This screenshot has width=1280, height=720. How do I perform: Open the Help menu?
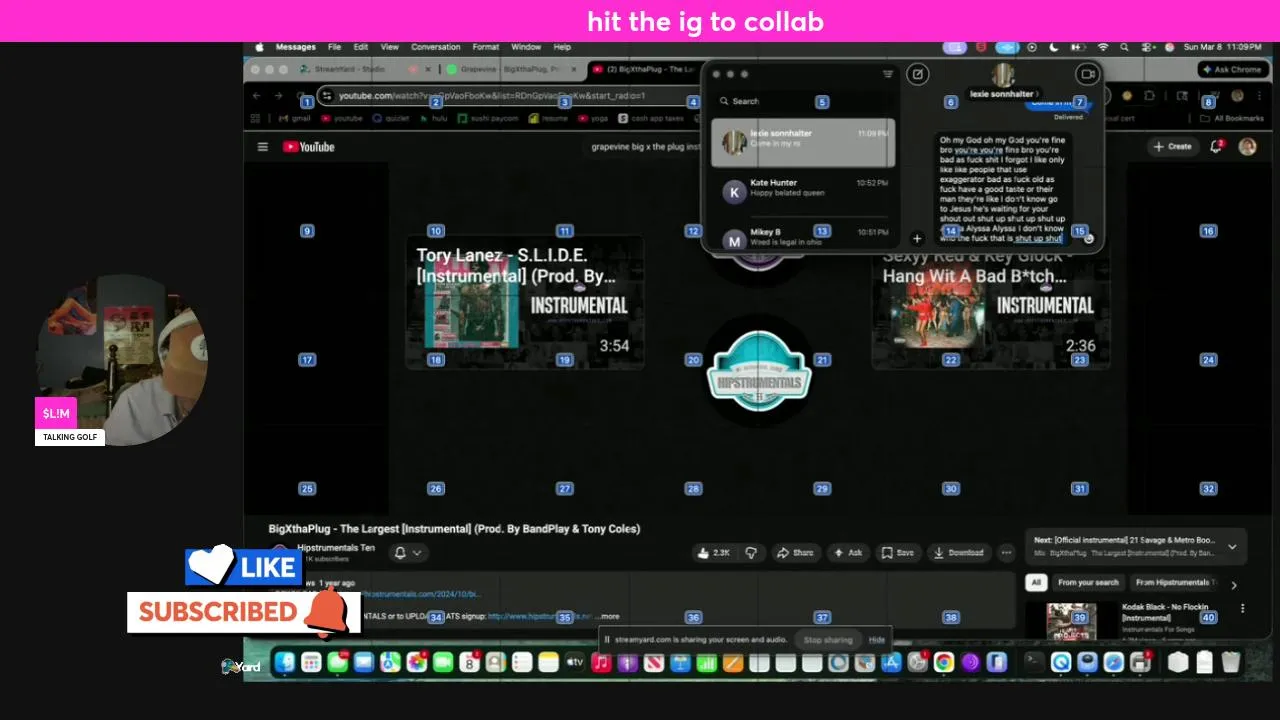pyautogui.click(x=562, y=47)
